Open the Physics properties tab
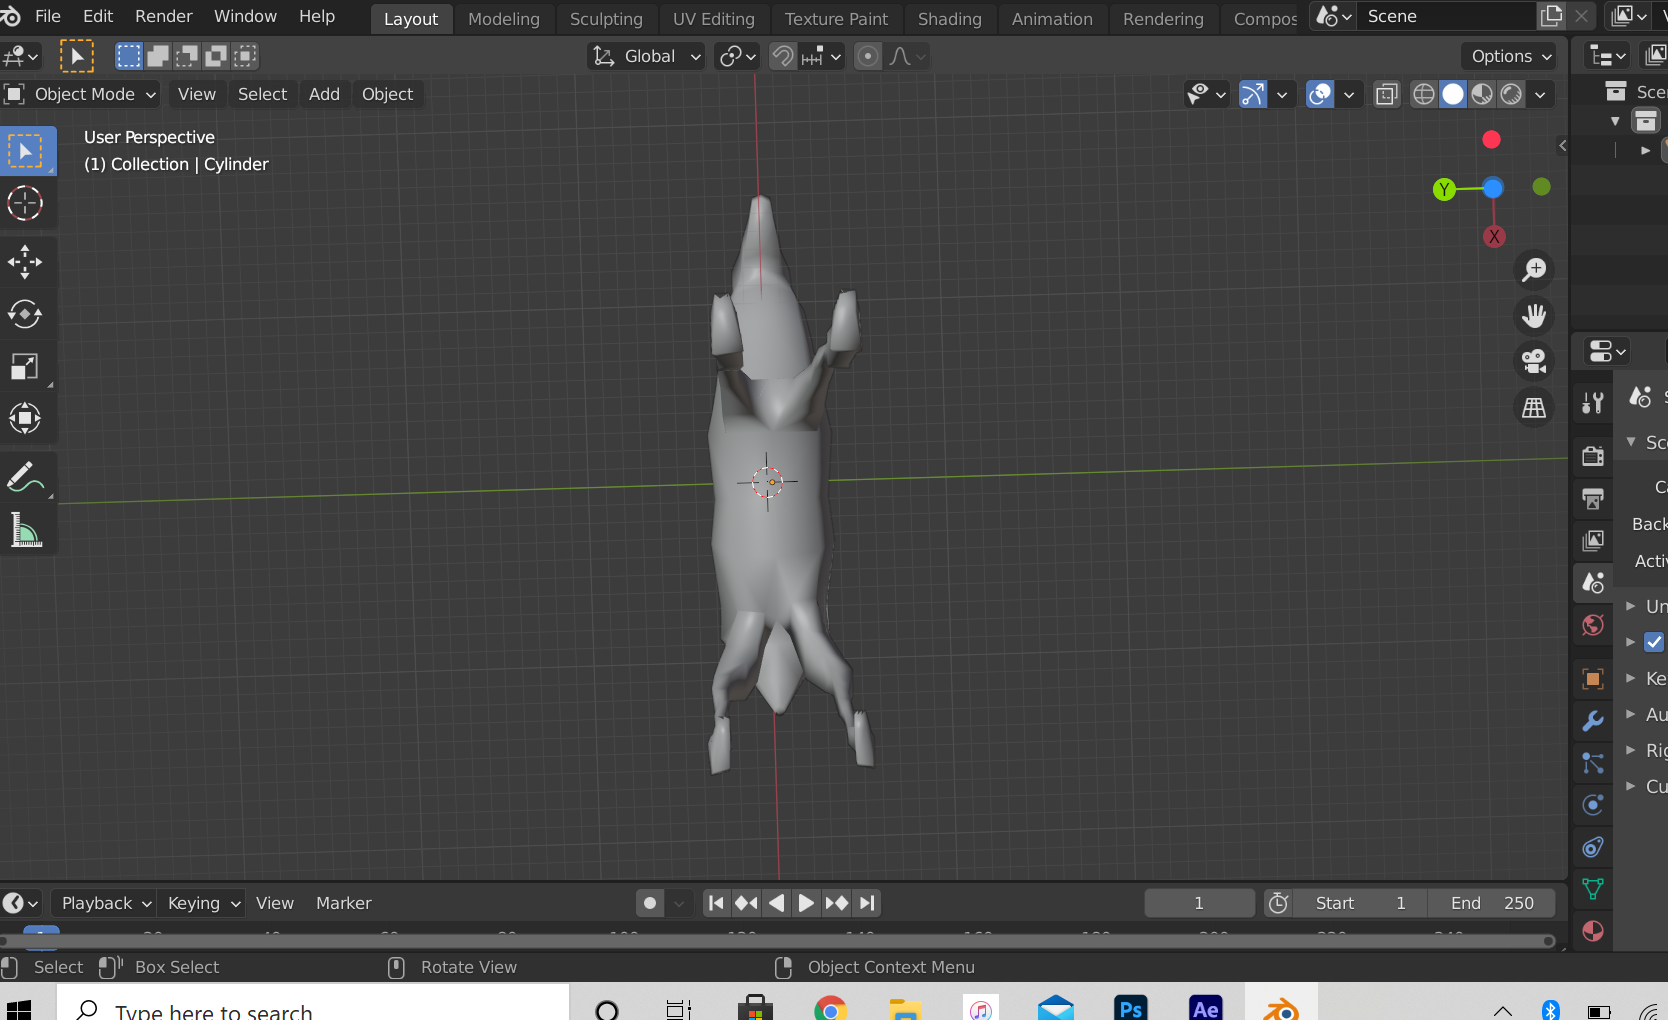The width and height of the screenshot is (1668, 1020). tap(1593, 805)
